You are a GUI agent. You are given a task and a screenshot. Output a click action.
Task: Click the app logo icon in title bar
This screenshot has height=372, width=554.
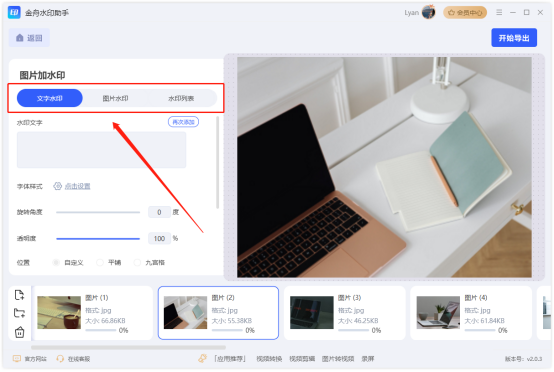(x=14, y=13)
